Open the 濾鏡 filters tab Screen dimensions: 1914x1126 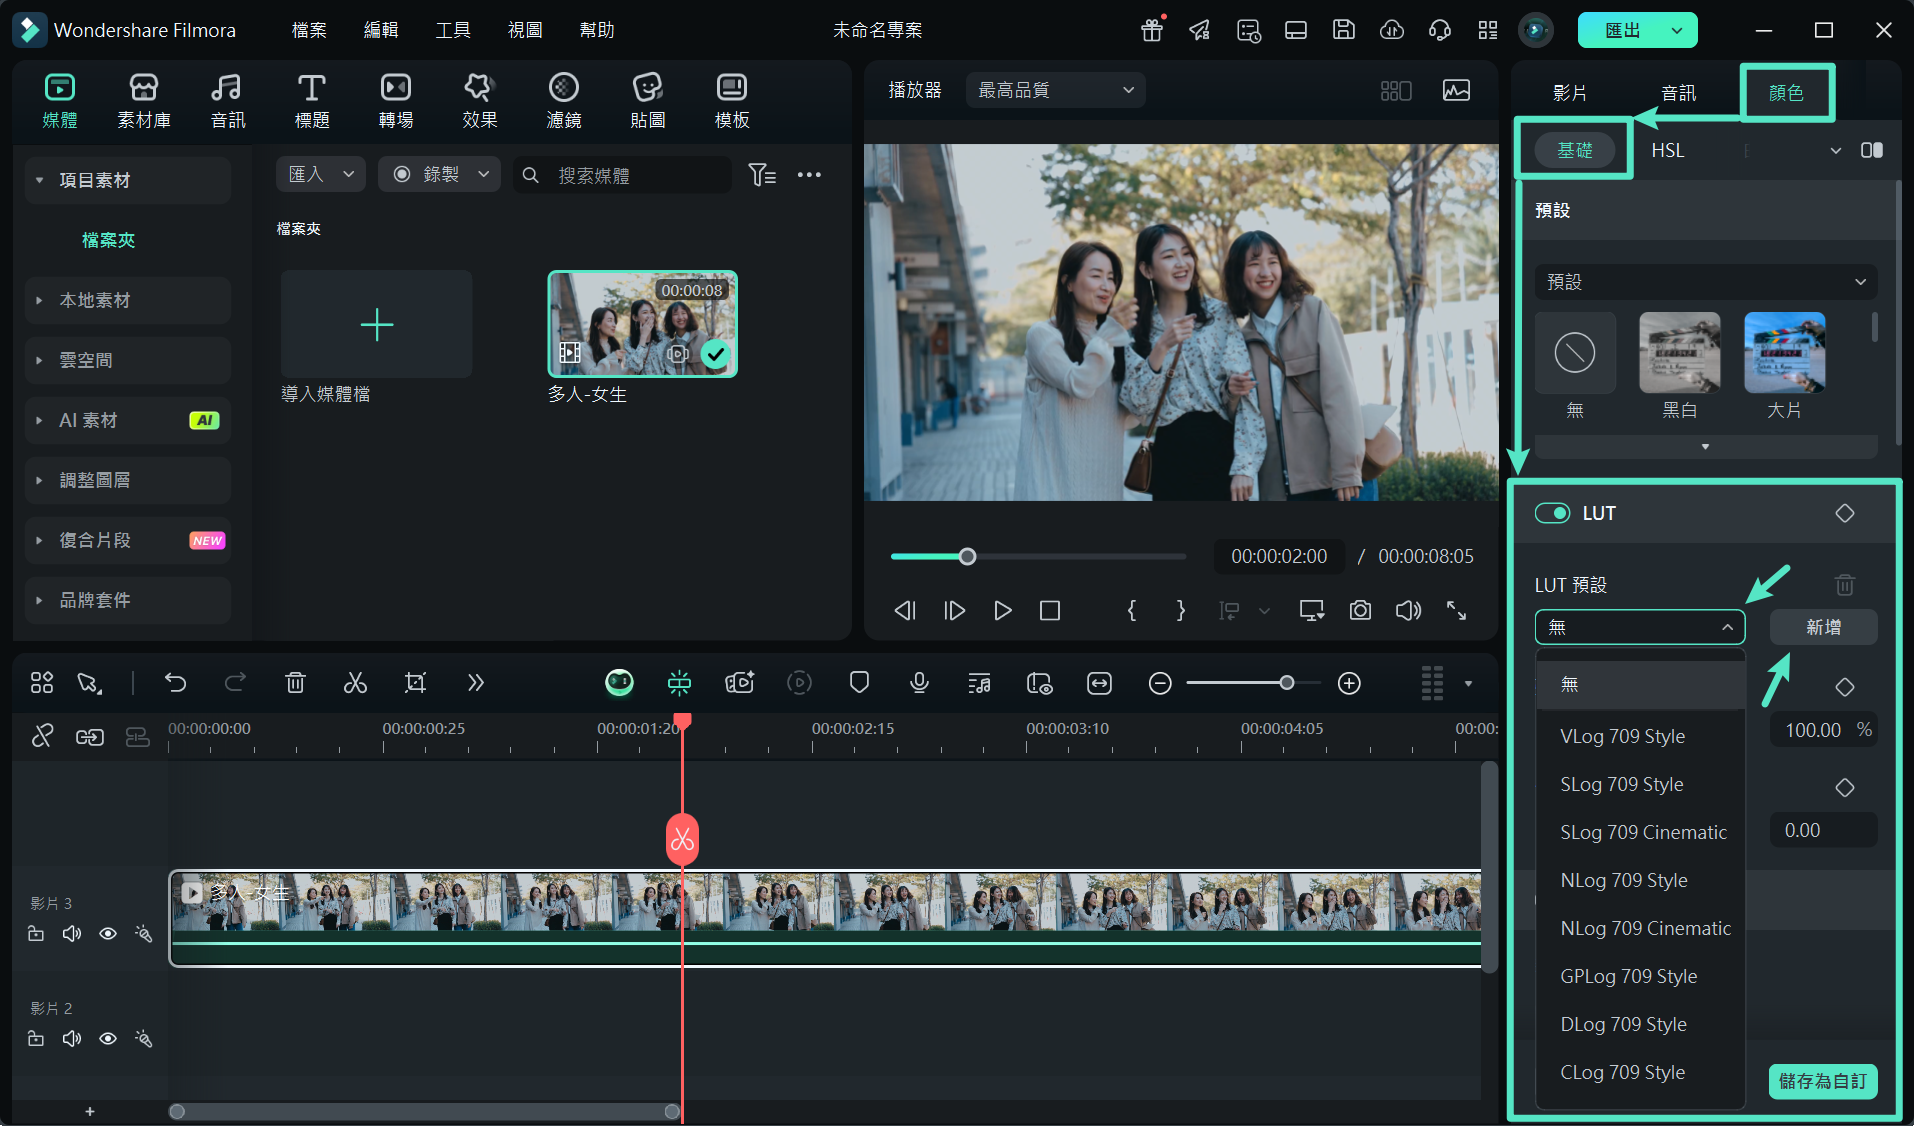tap(563, 101)
